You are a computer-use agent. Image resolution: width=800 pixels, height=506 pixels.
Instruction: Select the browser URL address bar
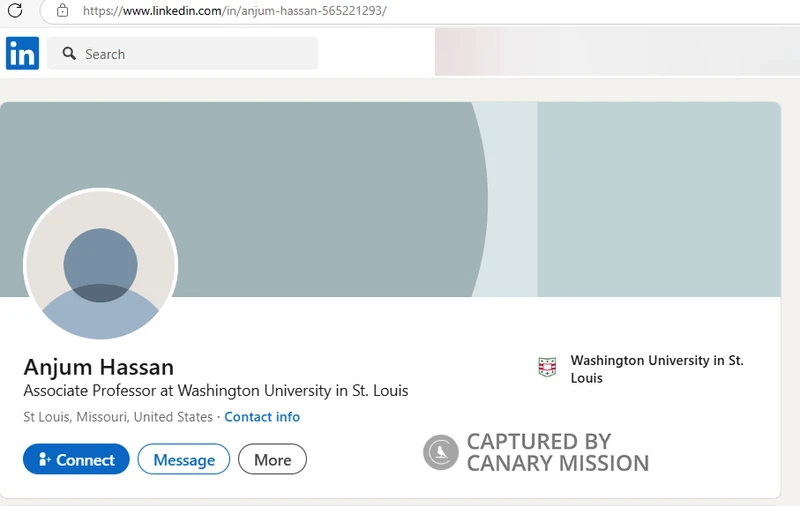[418, 11]
